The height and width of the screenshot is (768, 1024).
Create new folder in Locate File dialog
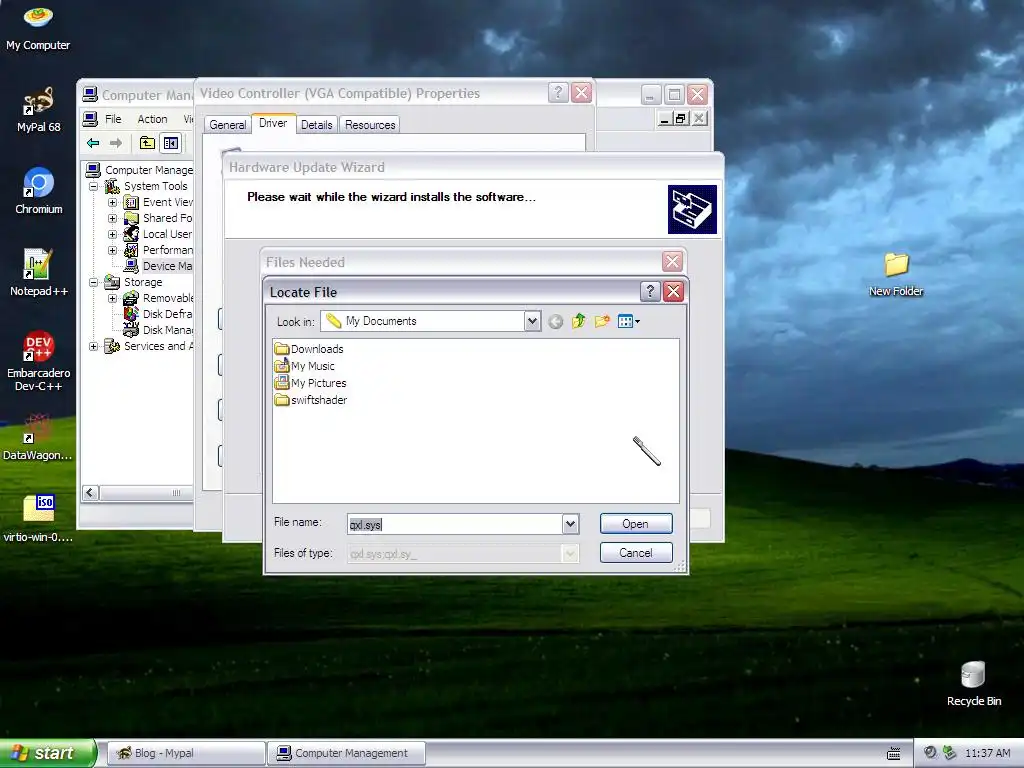(x=601, y=321)
